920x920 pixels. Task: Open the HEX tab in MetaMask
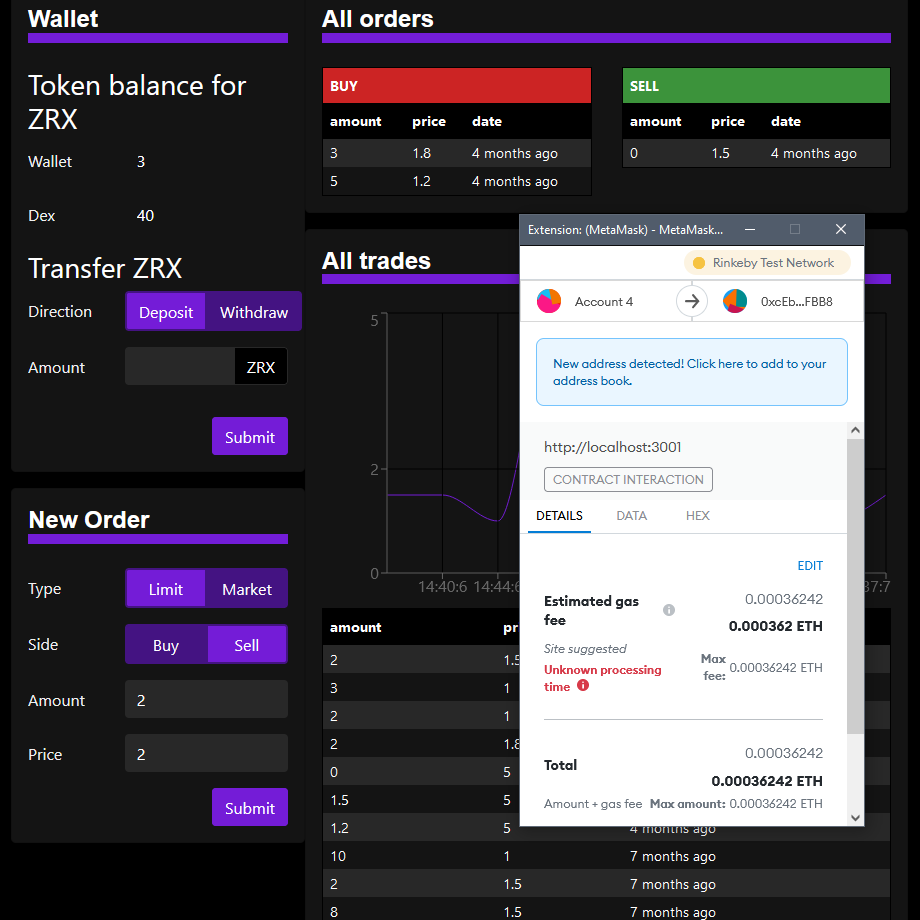coord(697,516)
